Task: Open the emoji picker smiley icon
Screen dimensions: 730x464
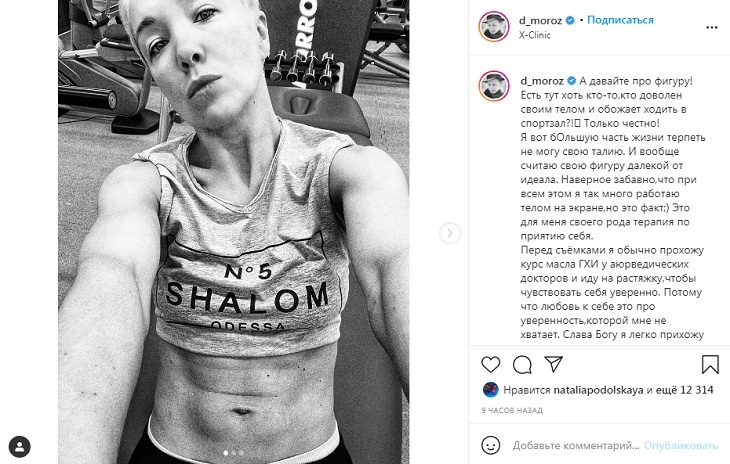Action: click(491, 445)
